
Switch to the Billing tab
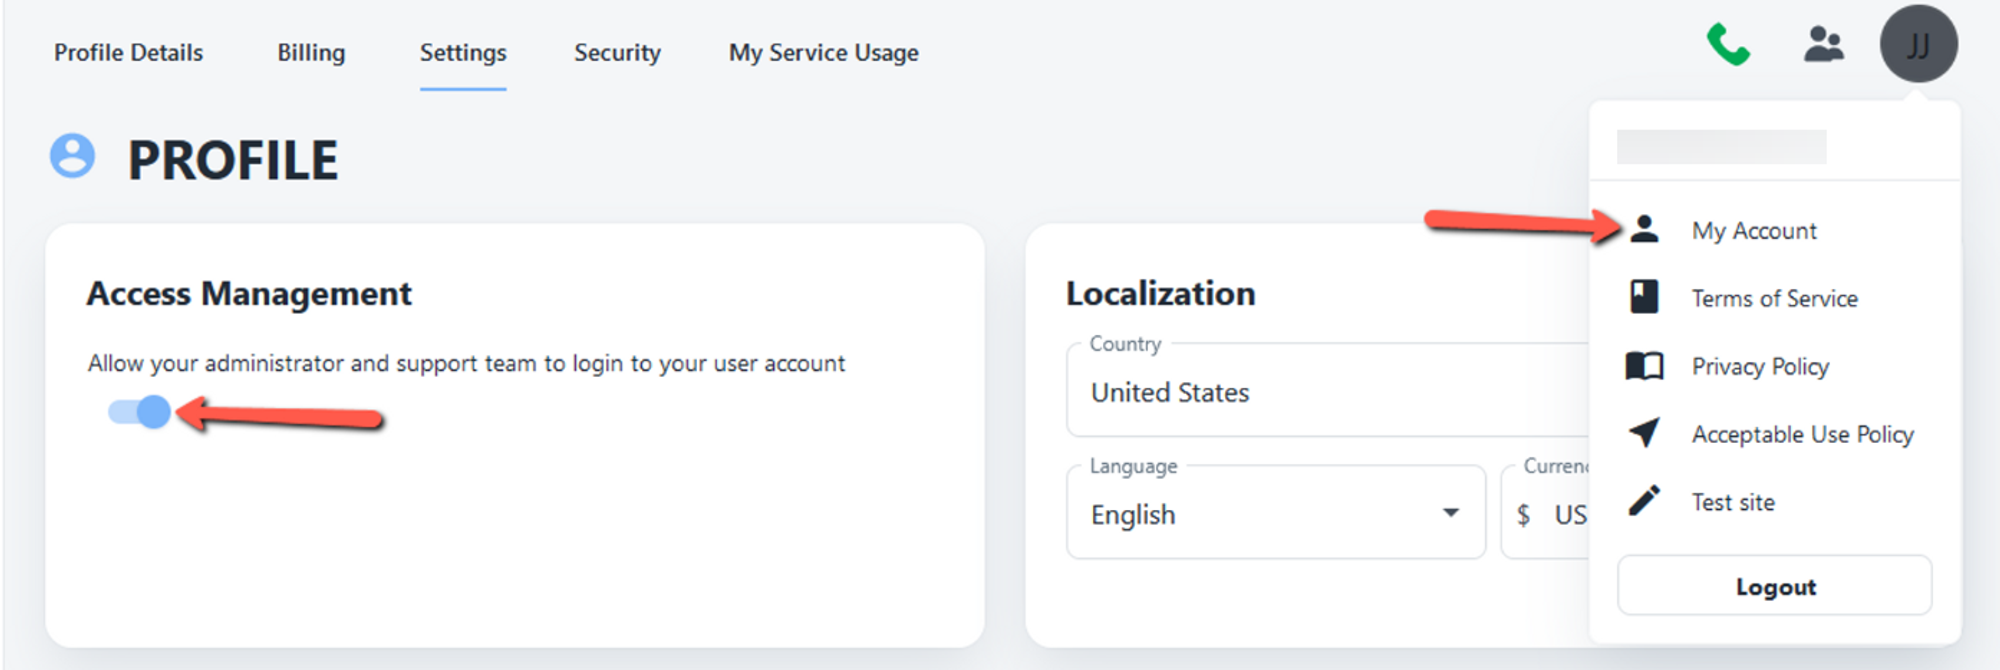(x=311, y=53)
